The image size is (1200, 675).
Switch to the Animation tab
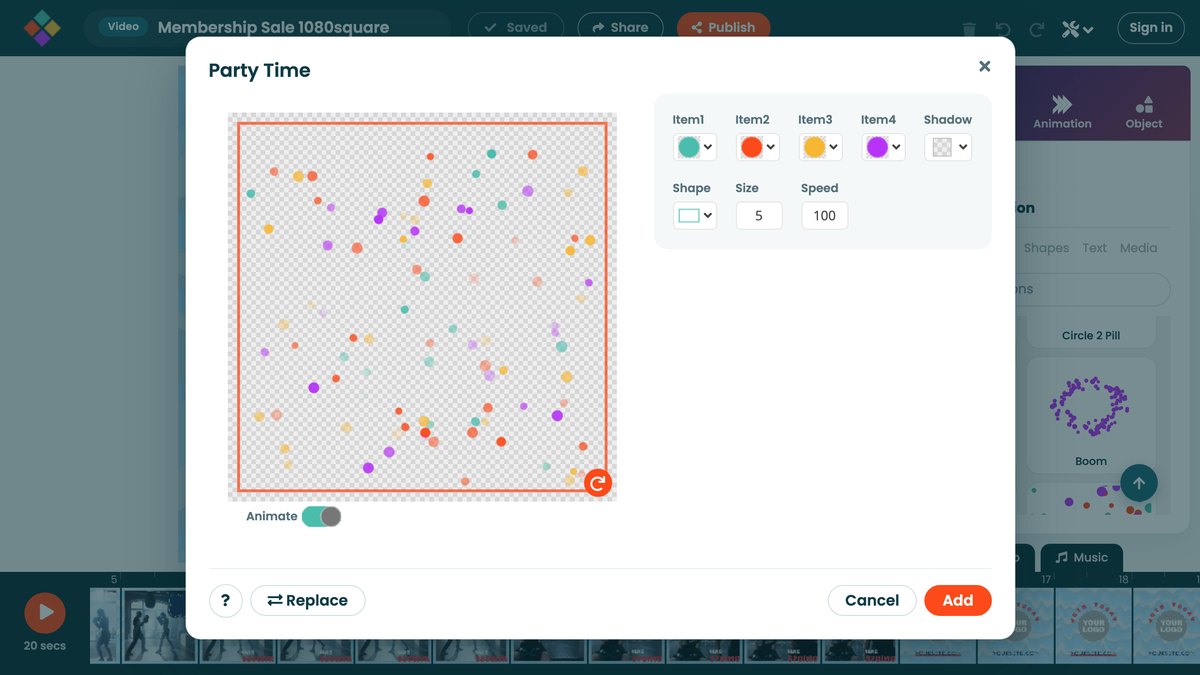tap(1062, 112)
